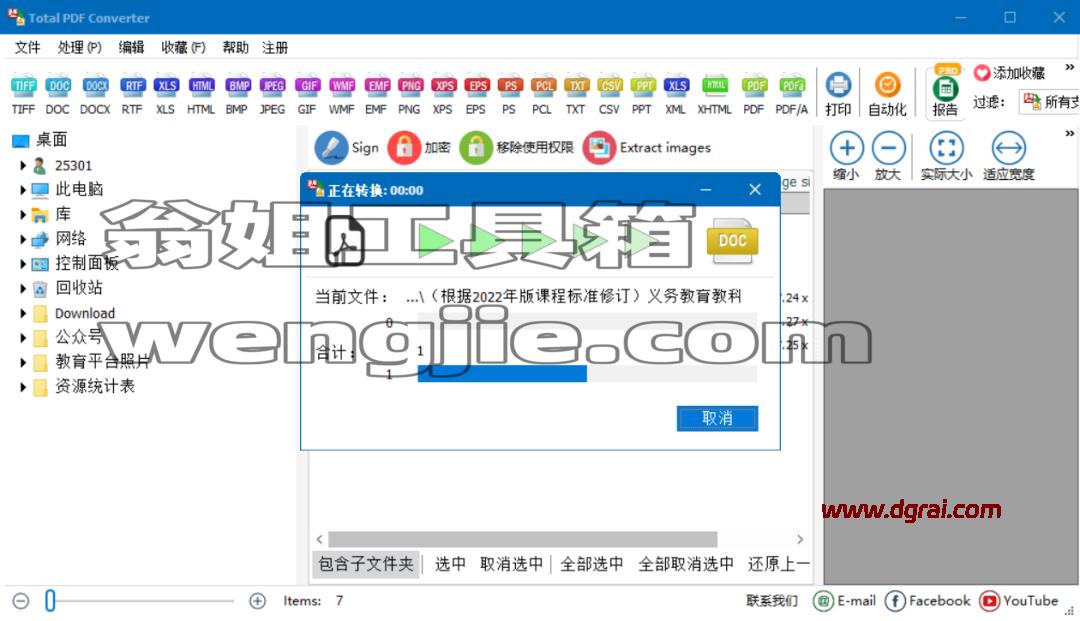The height and width of the screenshot is (621, 1080).
Task: Open the 文件 menu
Action: point(28,48)
